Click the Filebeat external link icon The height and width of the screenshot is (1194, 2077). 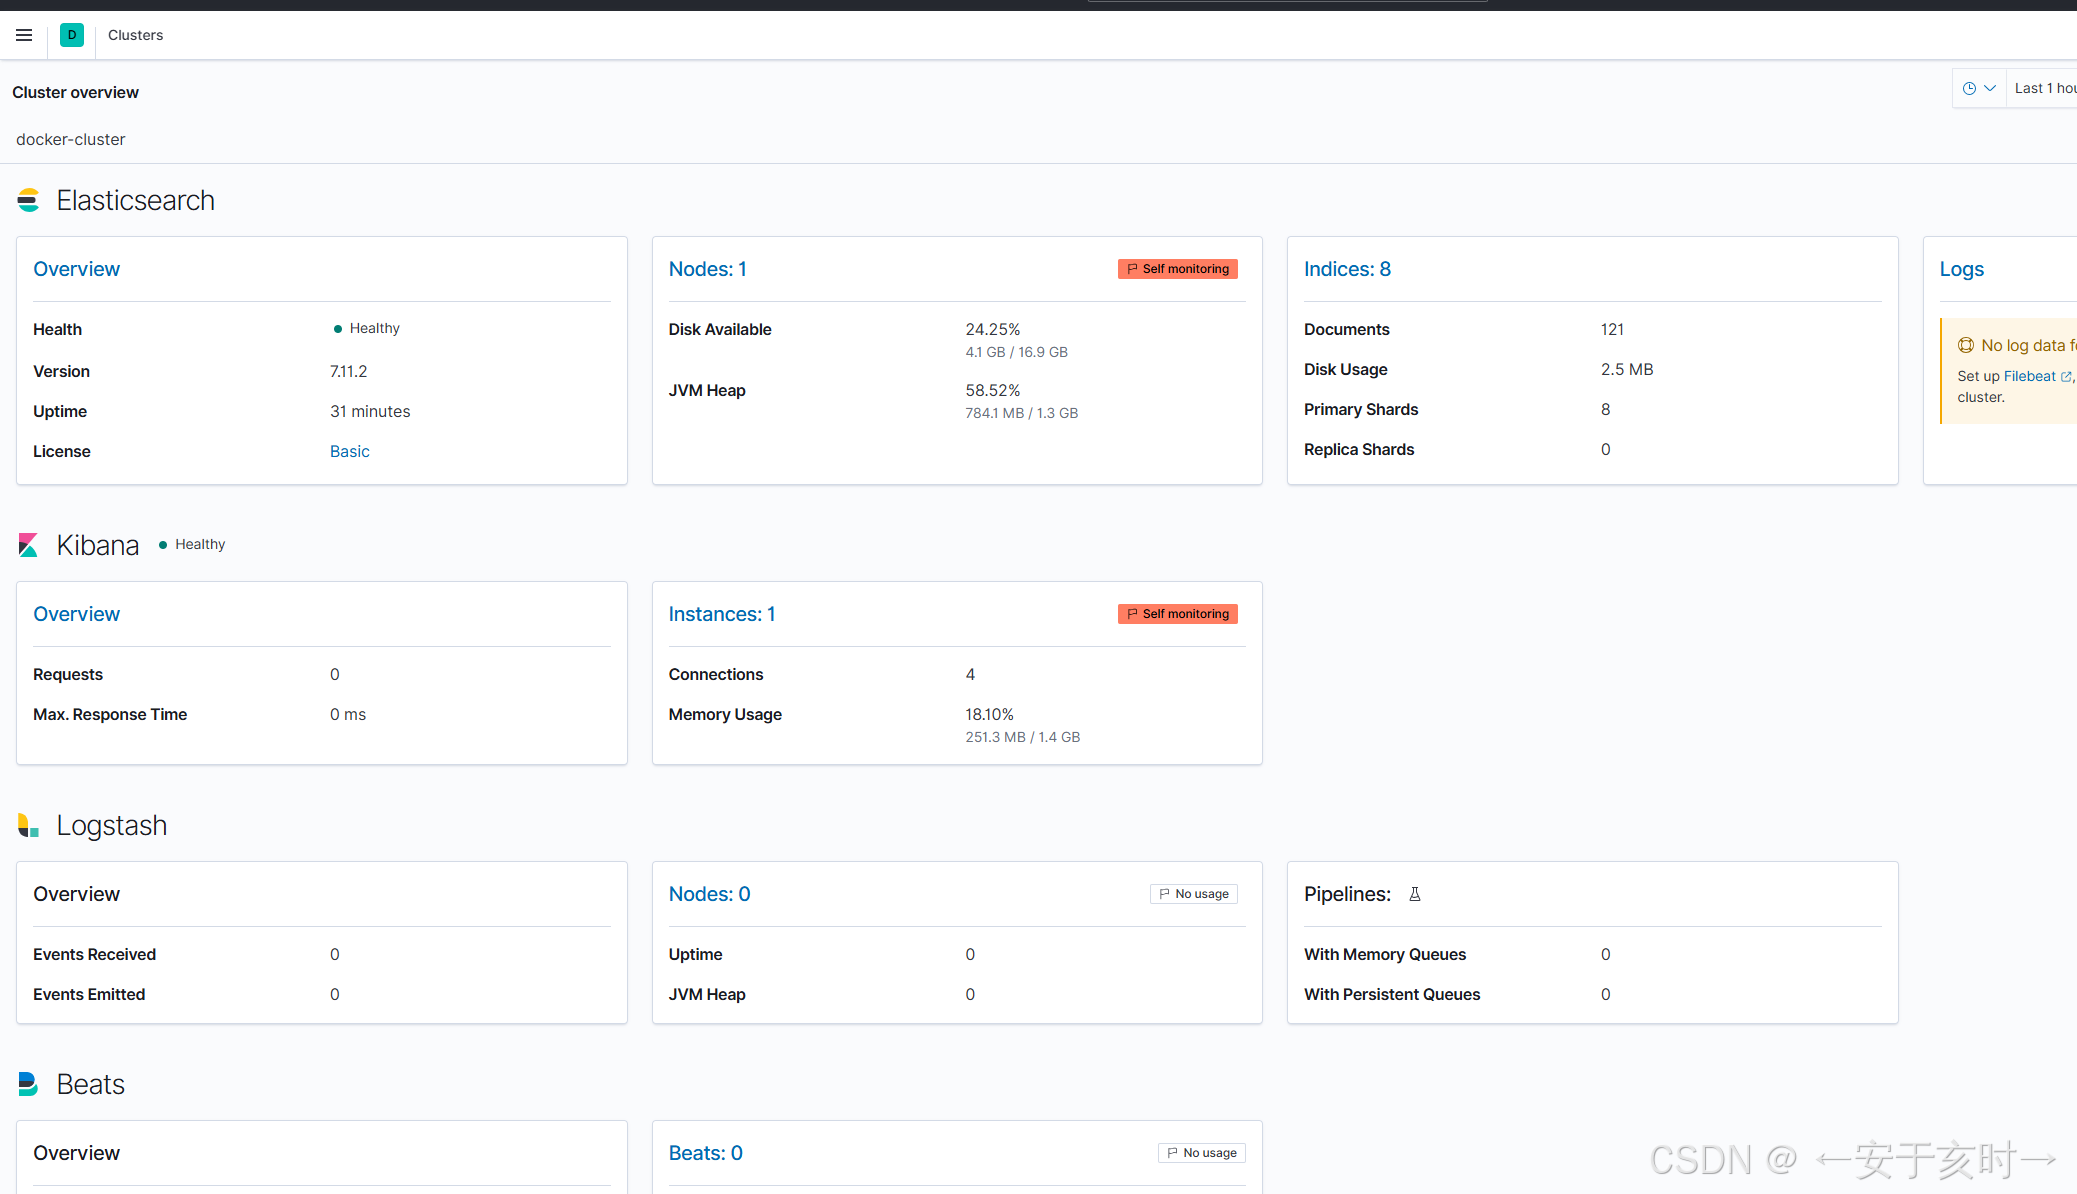(2066, 377)
